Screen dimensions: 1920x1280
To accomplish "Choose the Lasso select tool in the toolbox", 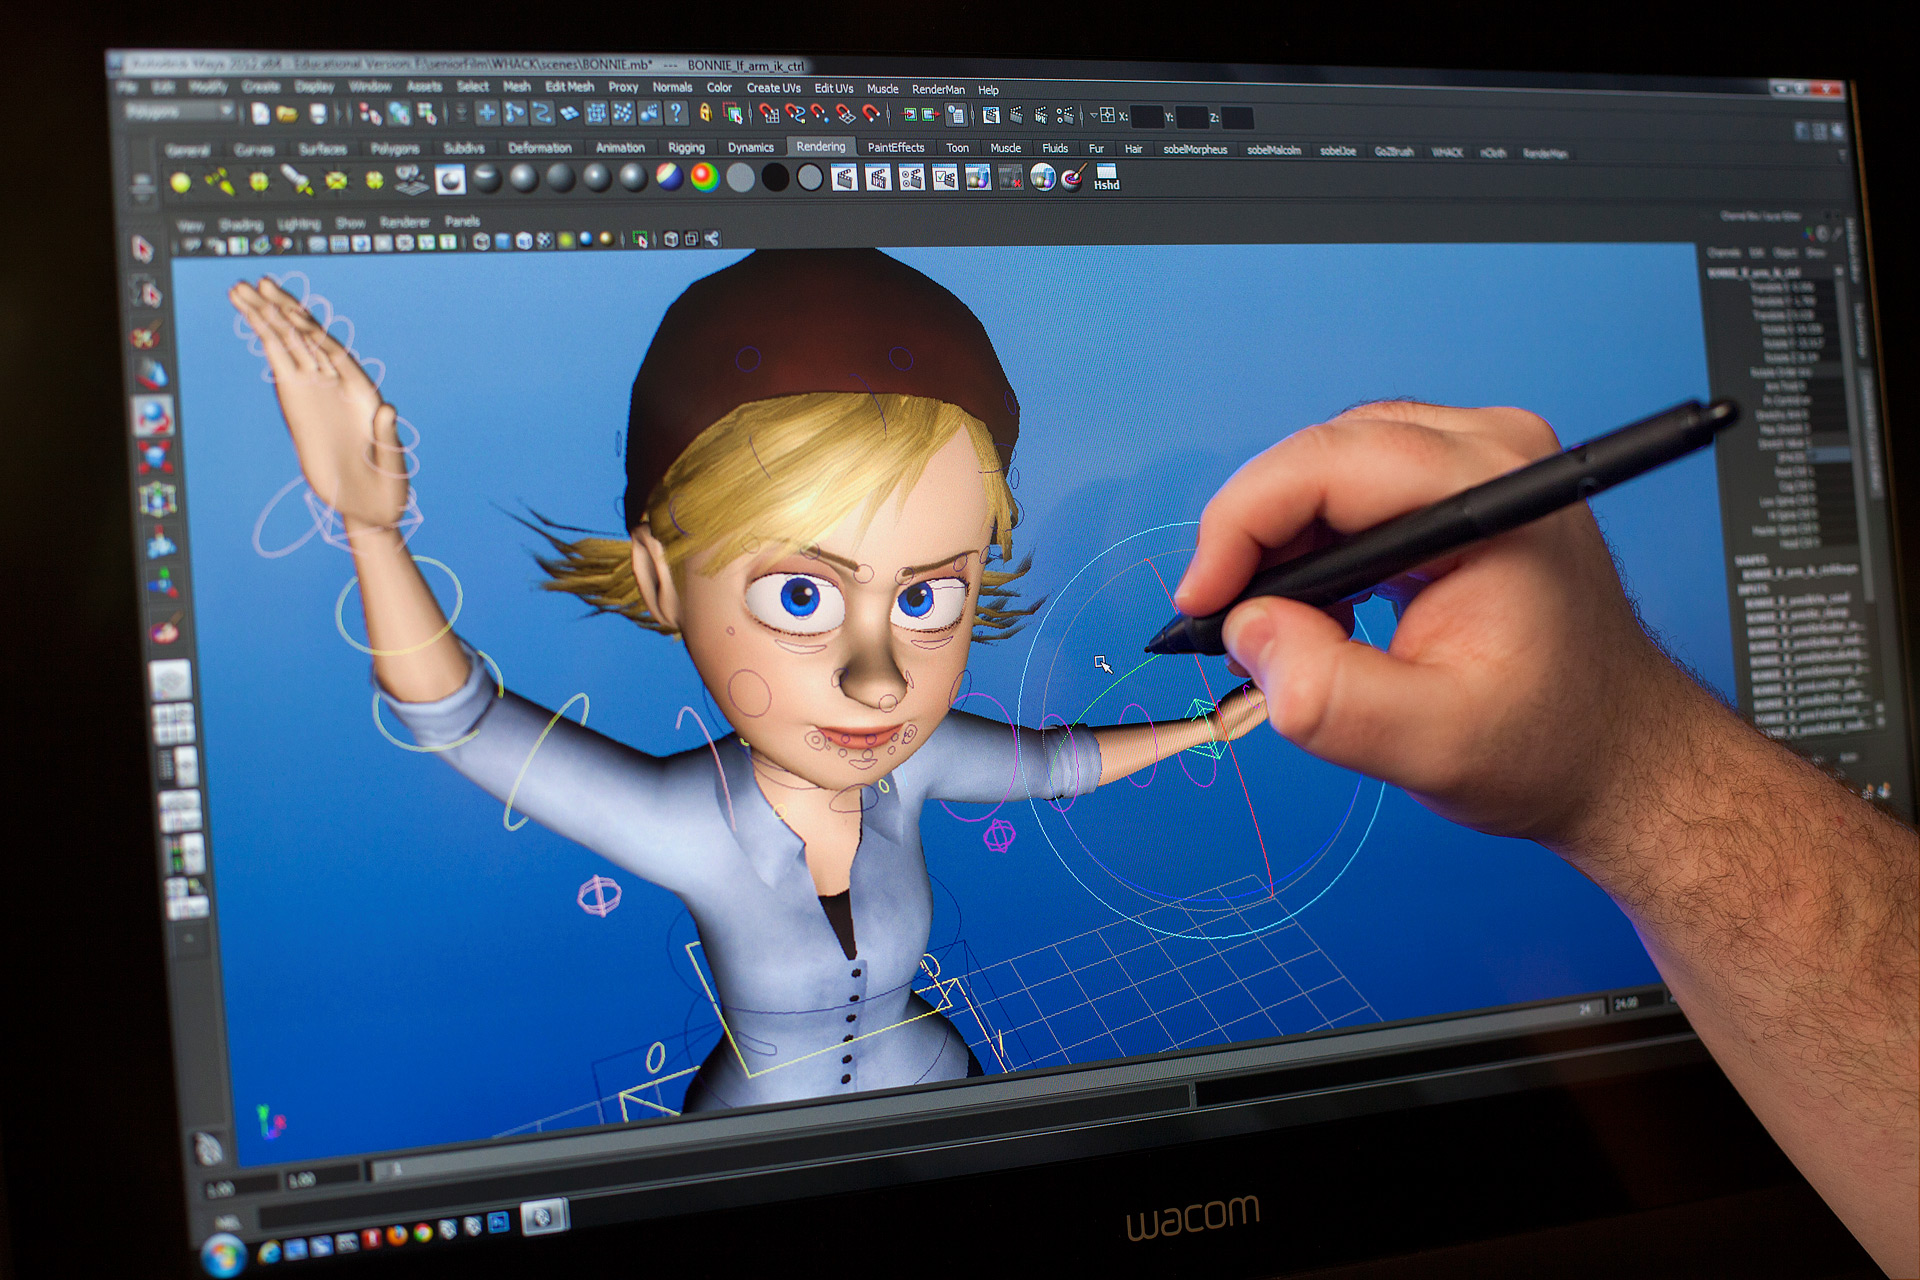I will (x=147, y=292).
